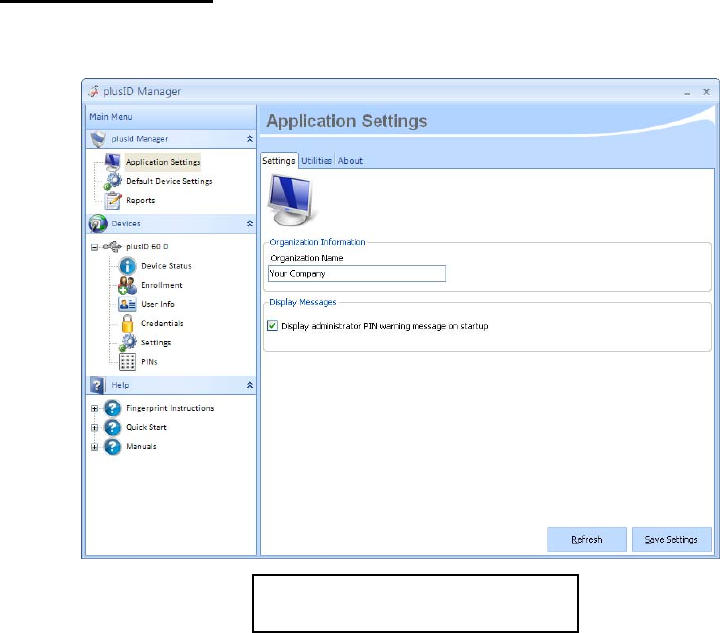Click the plusID 60 D USB device icon

click(112, 247)
